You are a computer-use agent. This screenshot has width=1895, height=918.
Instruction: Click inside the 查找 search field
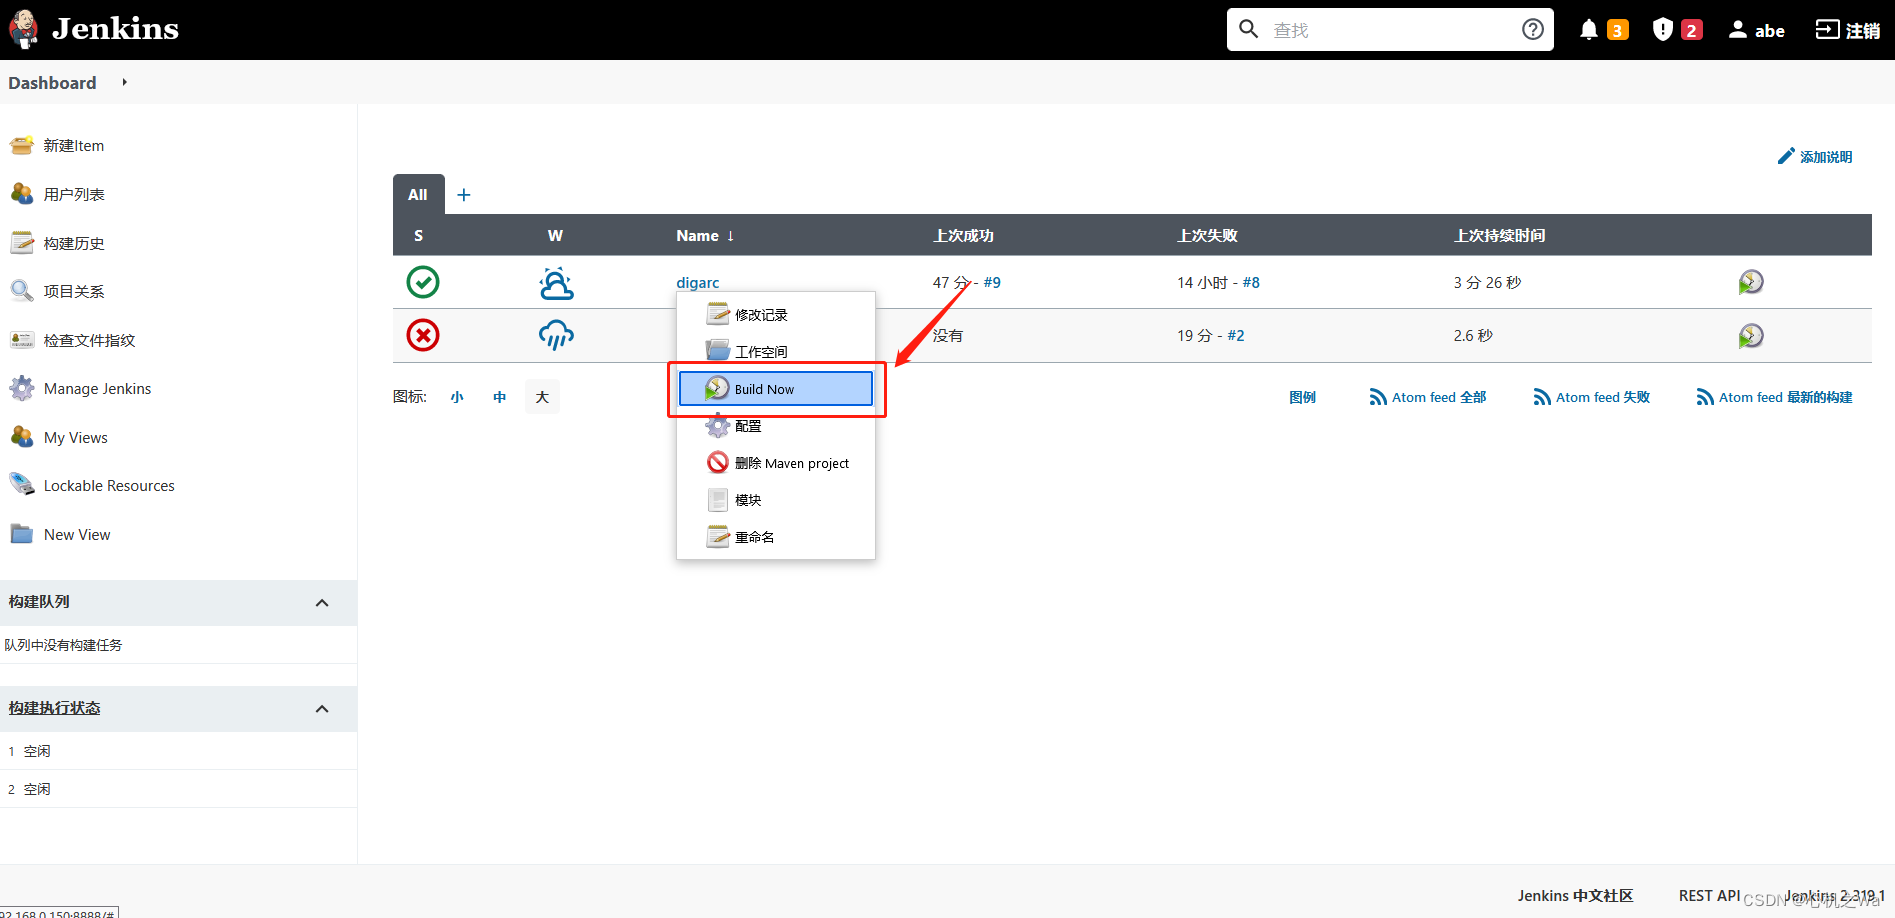1390,29
